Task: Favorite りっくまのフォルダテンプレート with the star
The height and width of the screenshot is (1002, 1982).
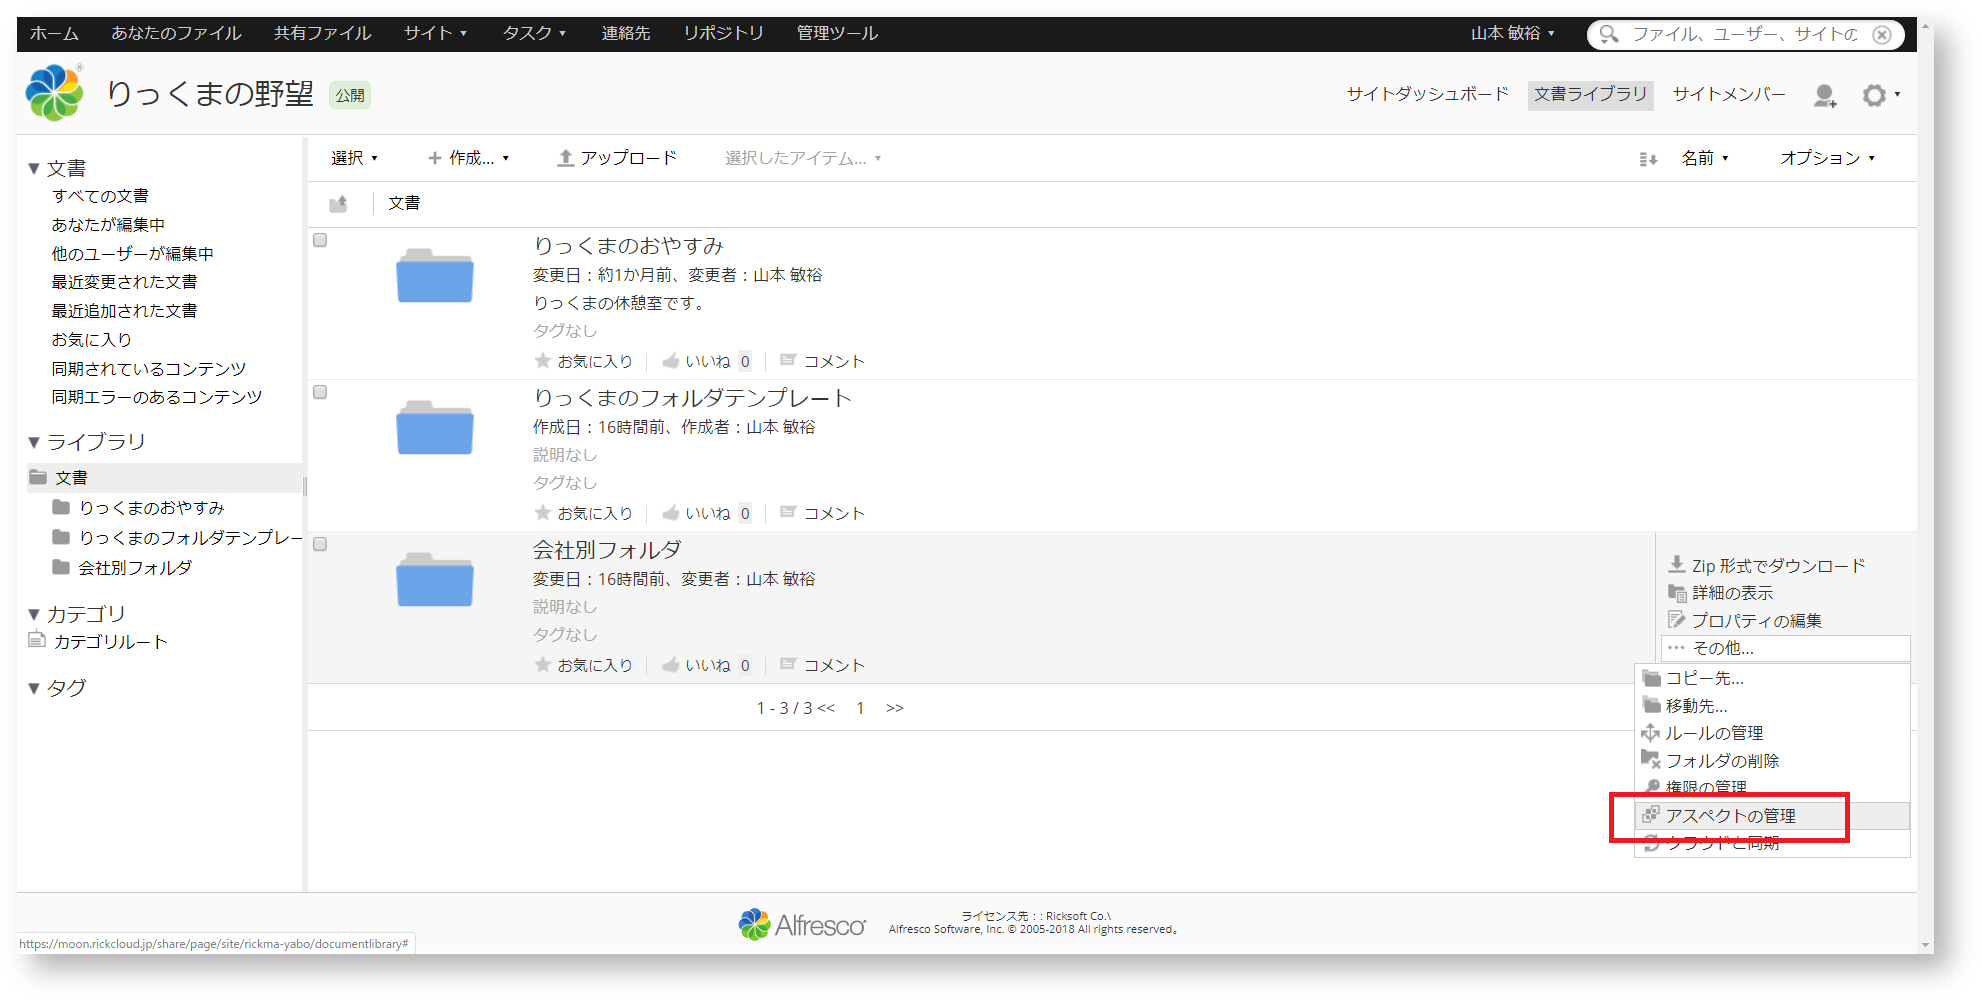Action: pyautogui.click(x=584, y=513)
